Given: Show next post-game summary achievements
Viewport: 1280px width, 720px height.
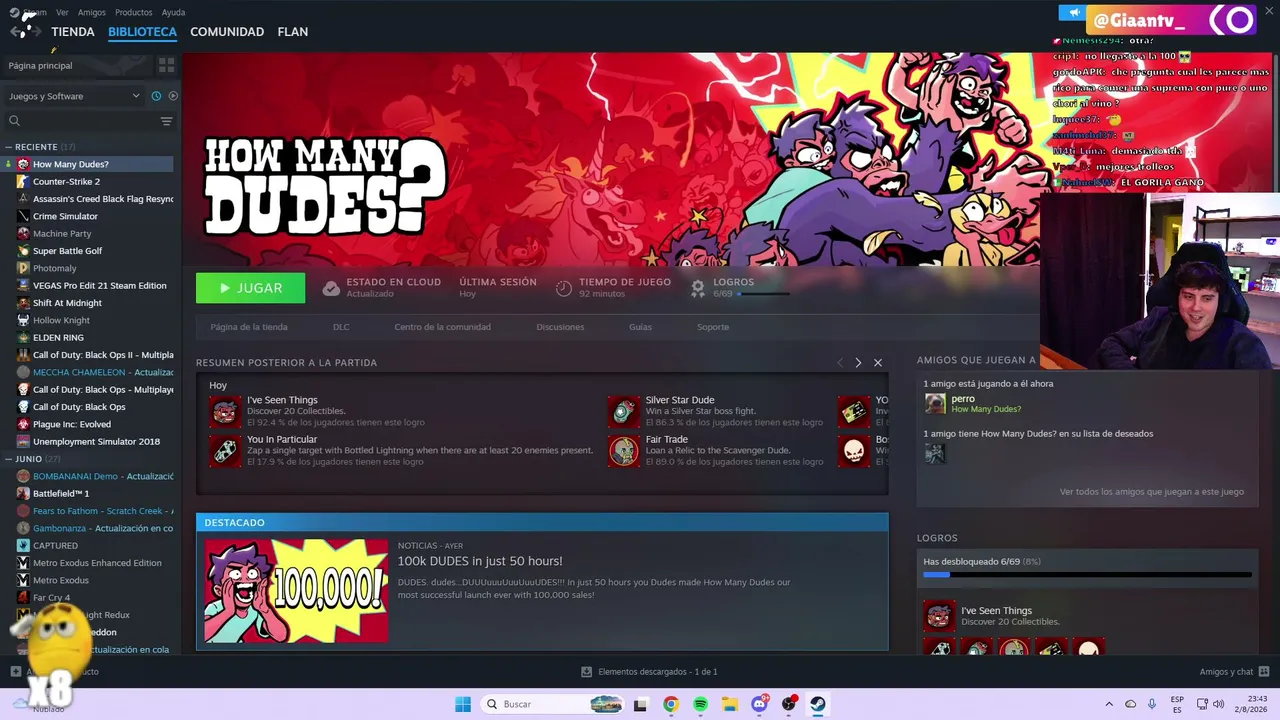Looking at the screenshot, I should [x=858, y=362].
